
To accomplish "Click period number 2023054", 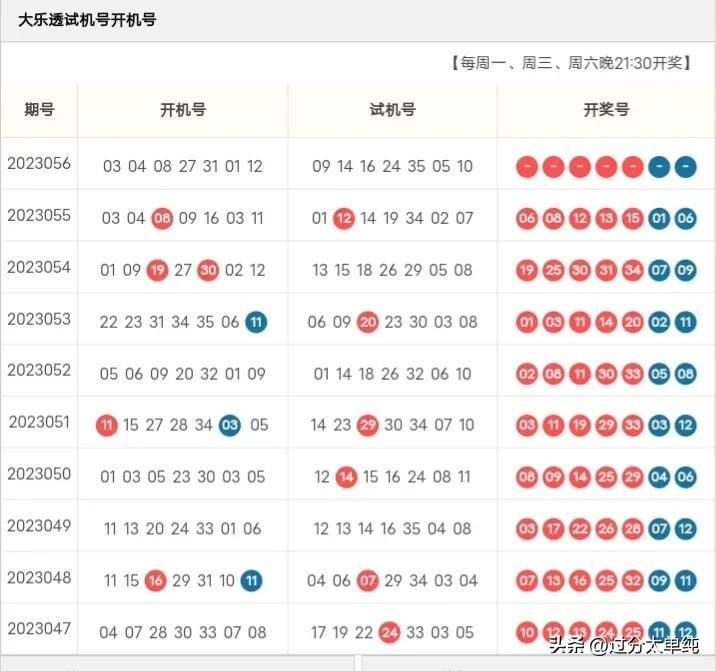I will (39, 267).
